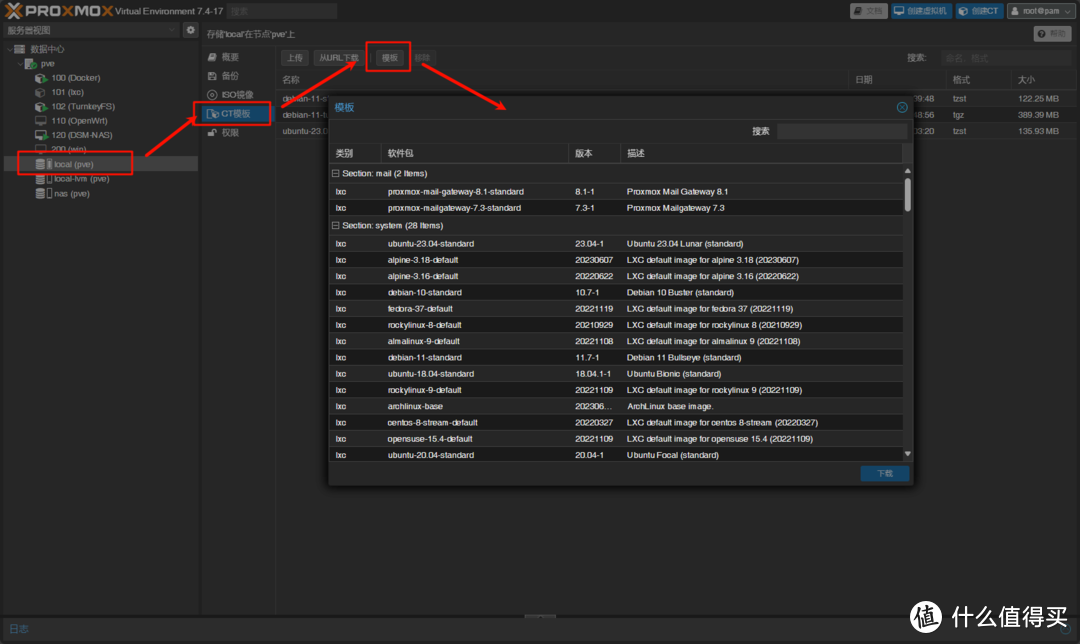Select VM 110 (OpenWrt) in the tree
The image size is (1080, 644).
[79, 121]
